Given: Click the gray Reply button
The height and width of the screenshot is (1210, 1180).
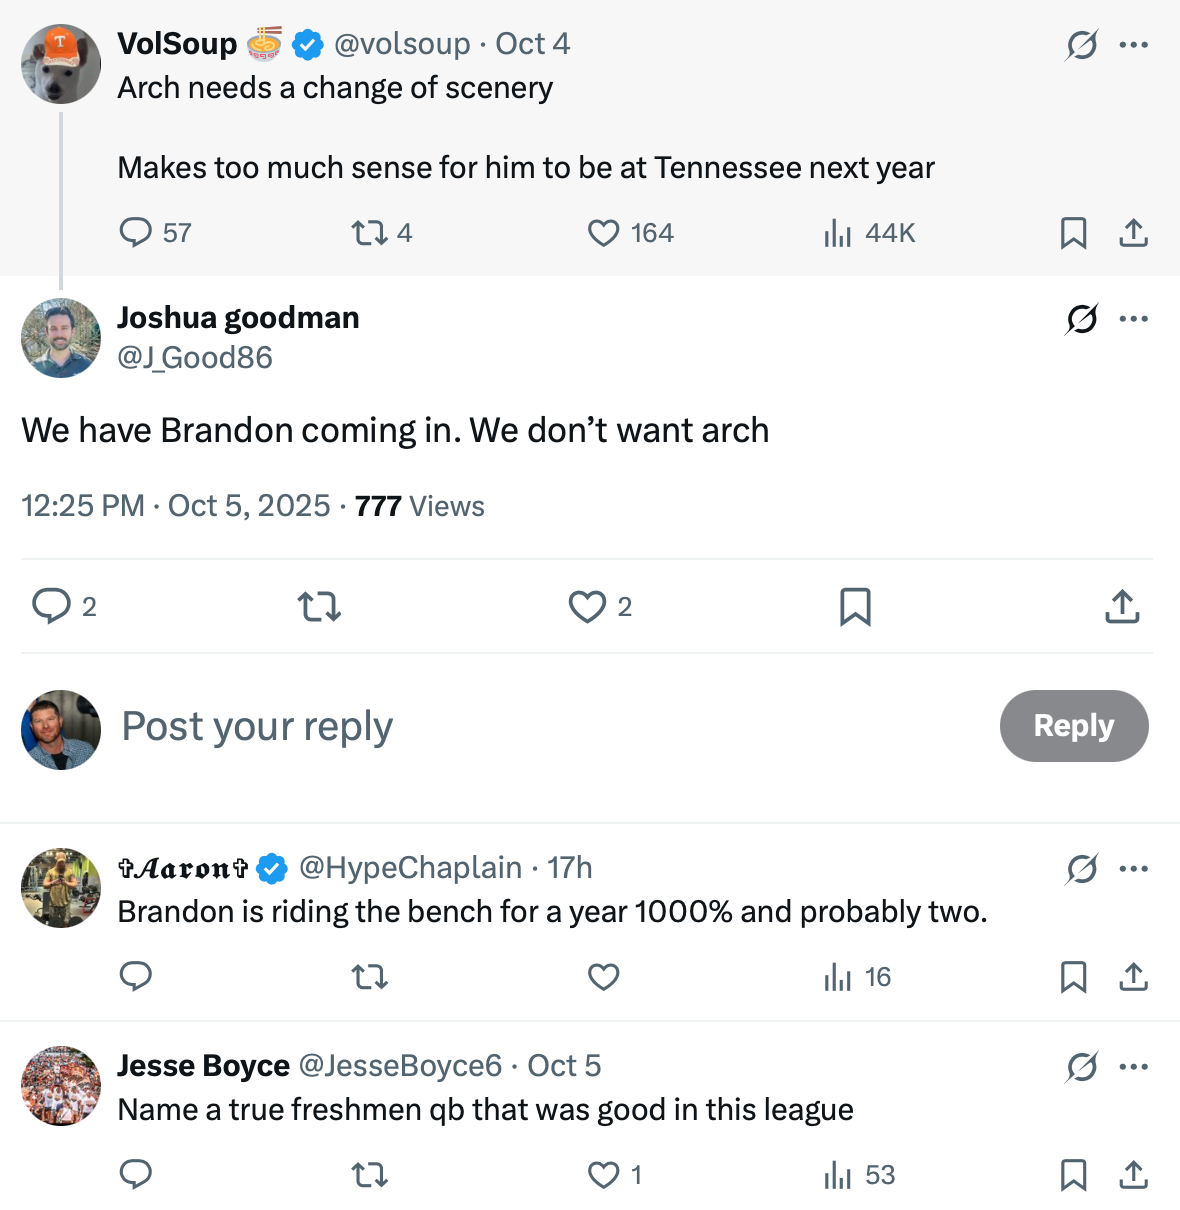Looking at the screenshot, I should tap(1073, 726).
